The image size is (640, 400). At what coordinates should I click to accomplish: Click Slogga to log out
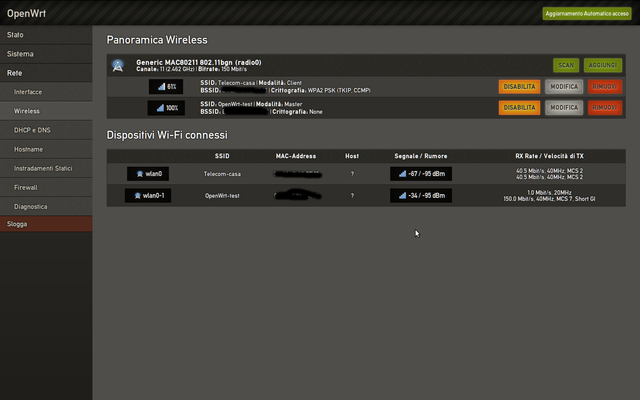click(46, 224)
